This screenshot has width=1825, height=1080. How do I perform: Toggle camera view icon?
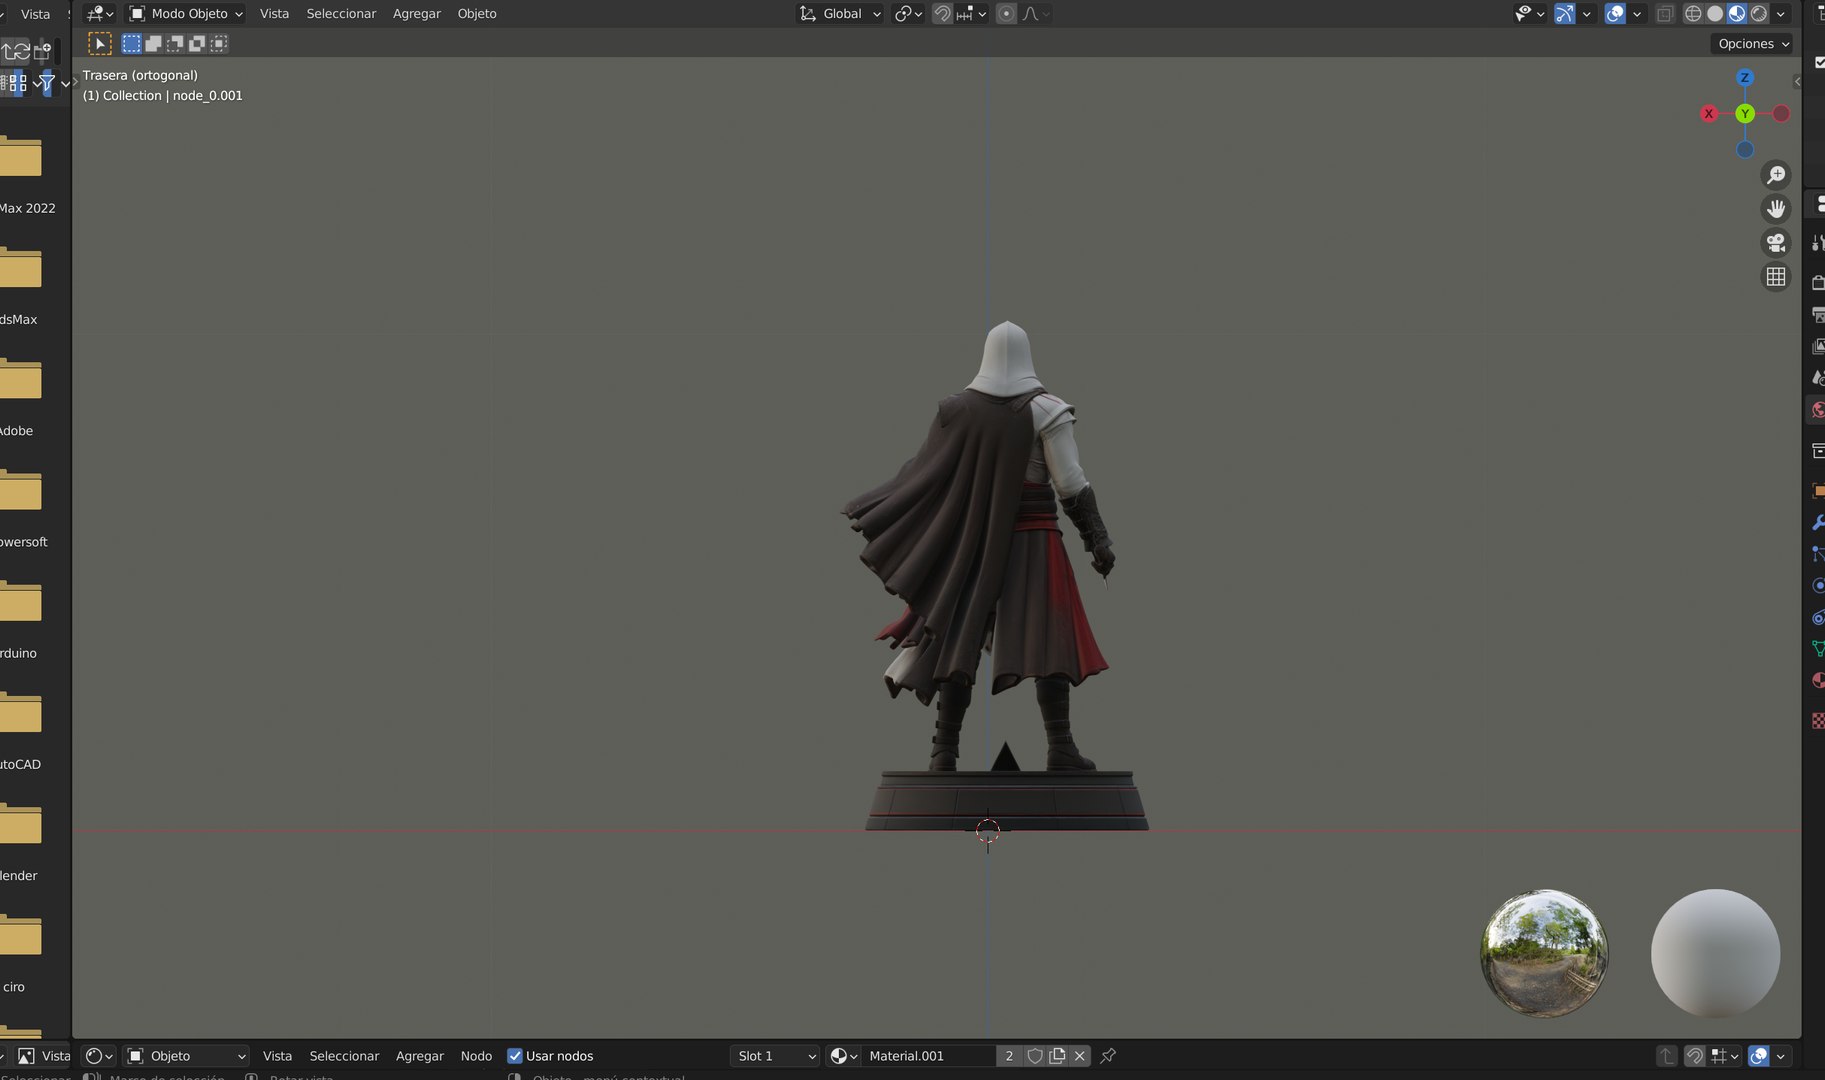click(x=1776, y=243)
